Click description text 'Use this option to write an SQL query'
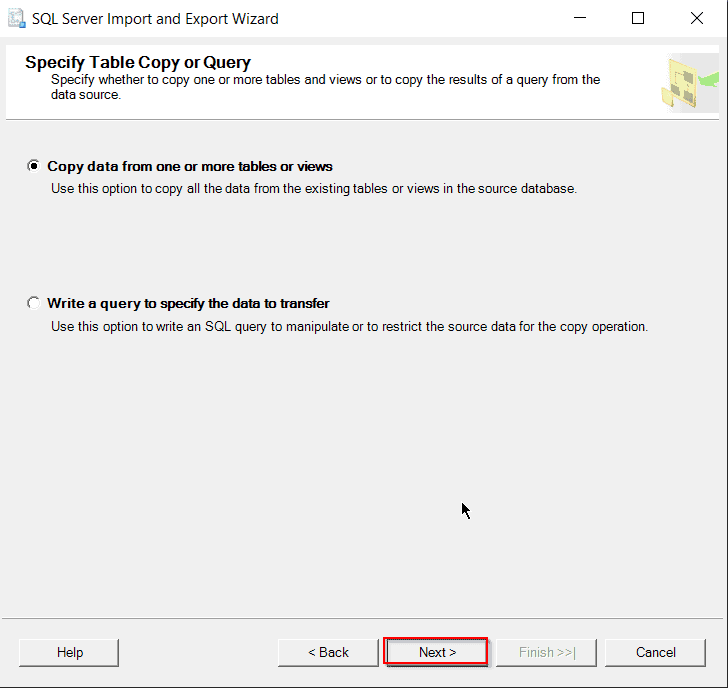Screen dimensions: 728x688 pos(349,326)
